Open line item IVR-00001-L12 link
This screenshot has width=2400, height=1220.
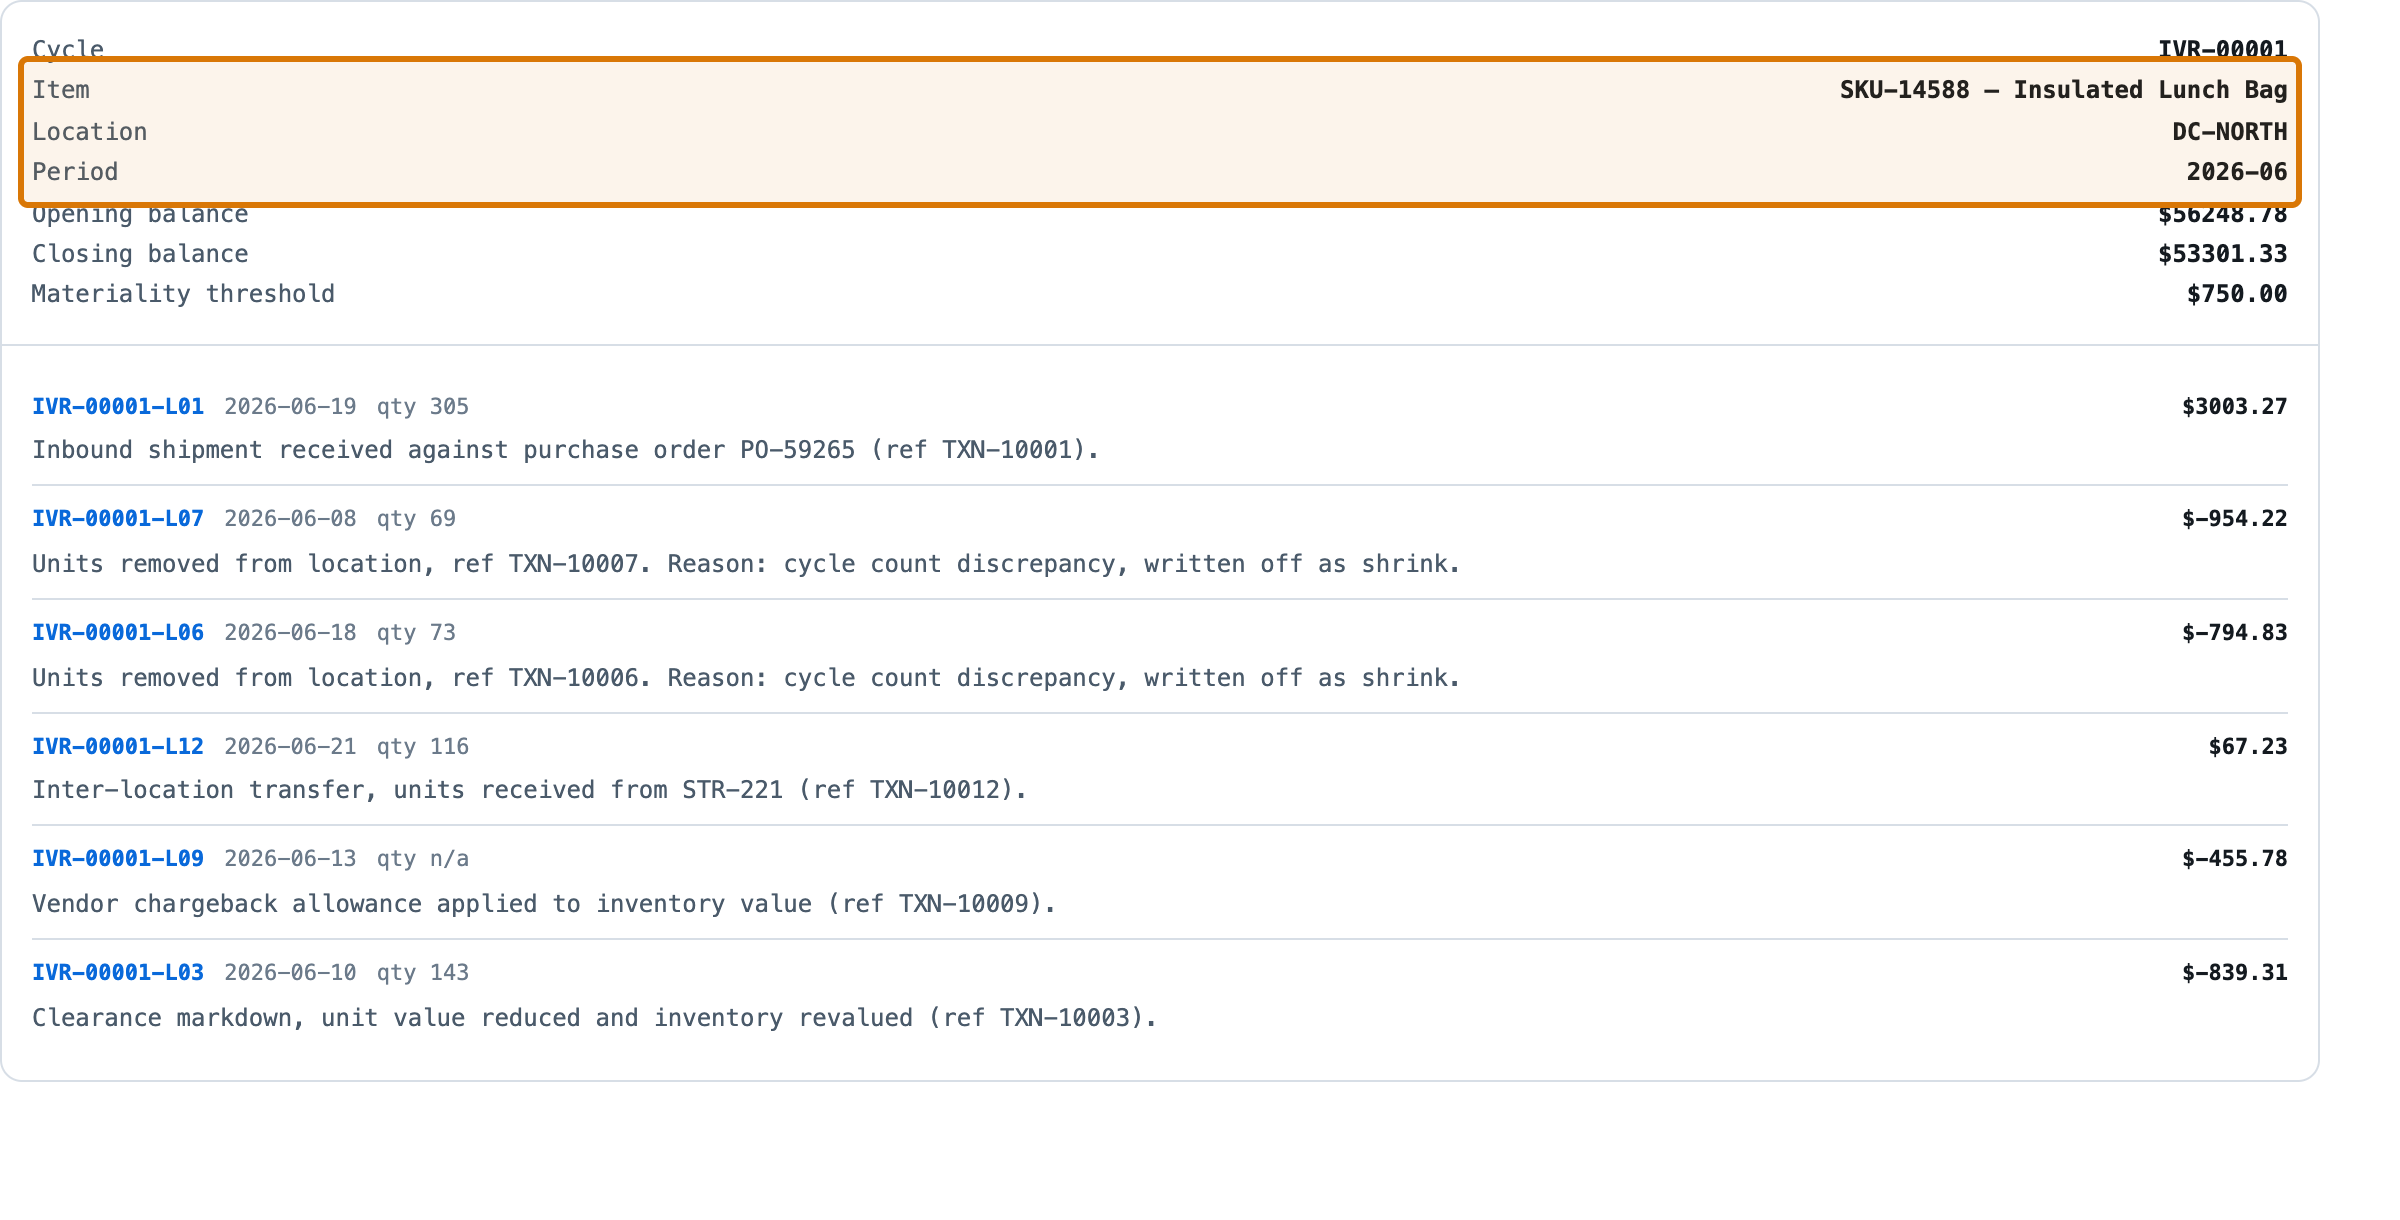118,747
